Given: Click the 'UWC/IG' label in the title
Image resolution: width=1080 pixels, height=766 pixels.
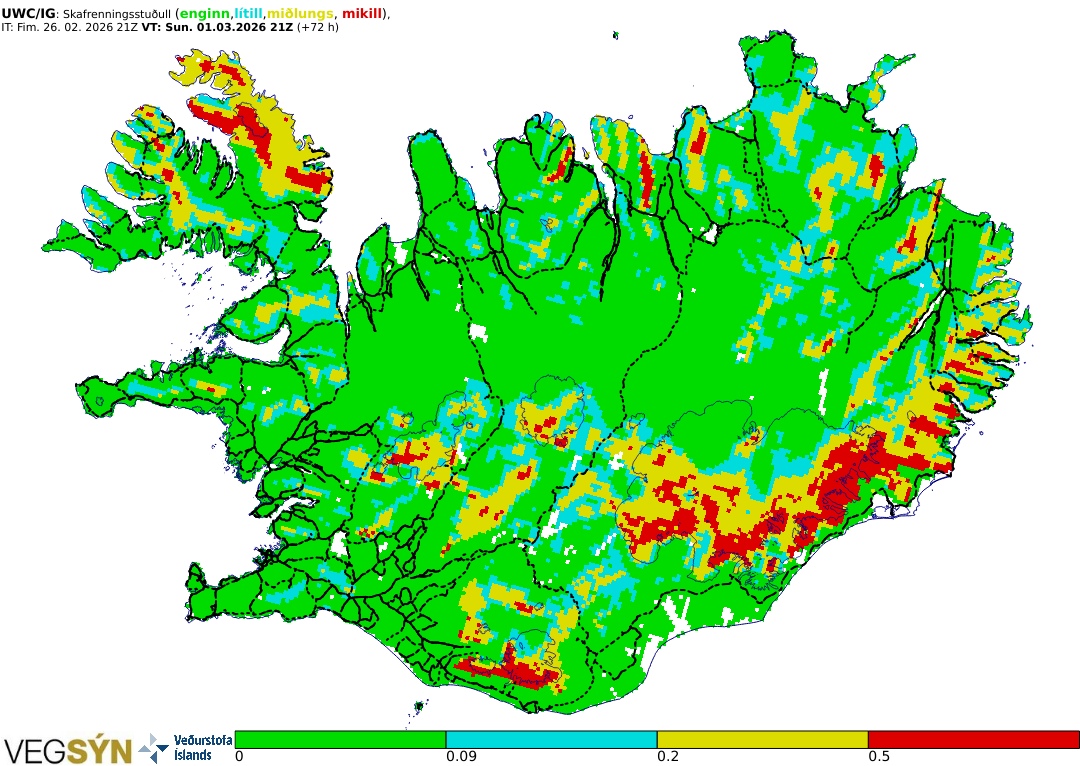Looking at the screenshot, I should click(x=28, y=14).
